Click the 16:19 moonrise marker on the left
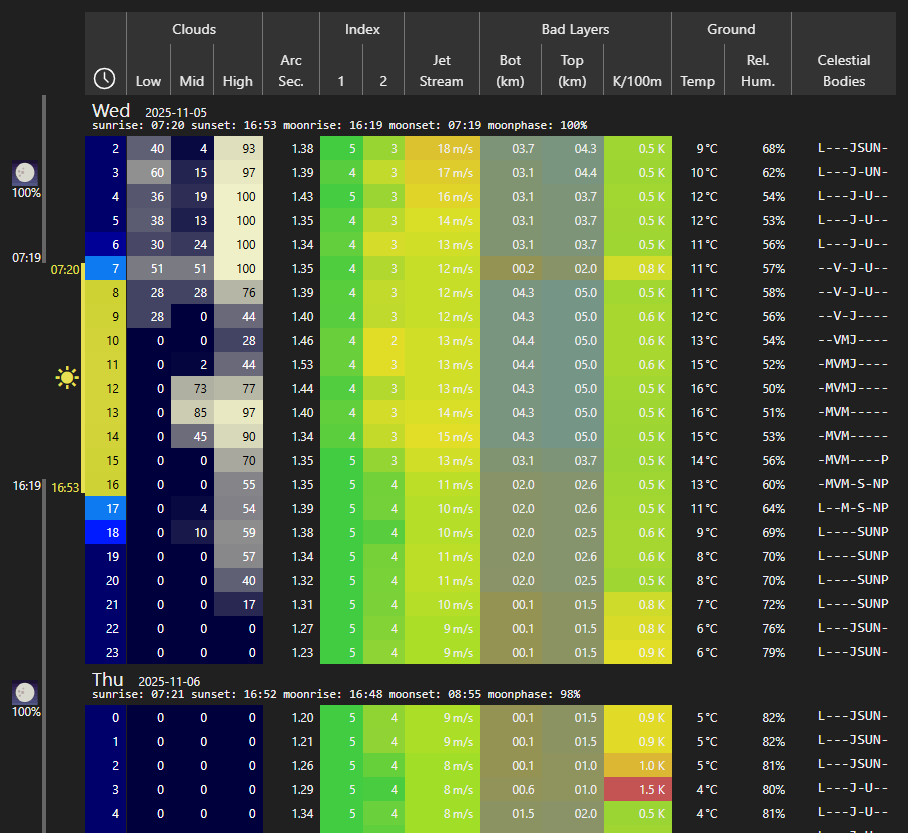 pyautogui.click(x=26, y=486)
